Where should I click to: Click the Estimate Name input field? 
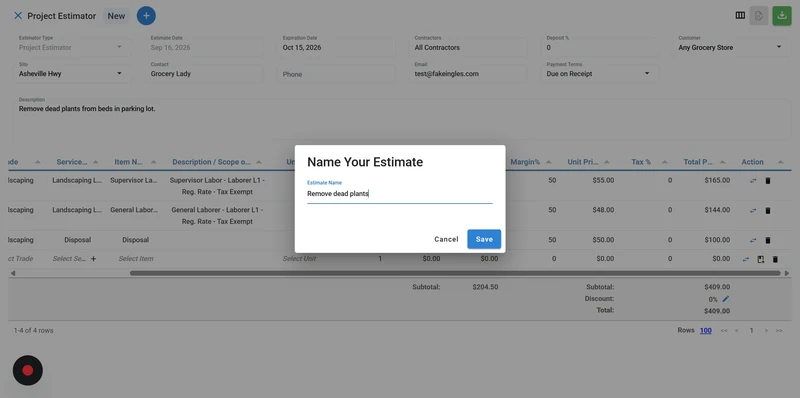coord(399,194)
